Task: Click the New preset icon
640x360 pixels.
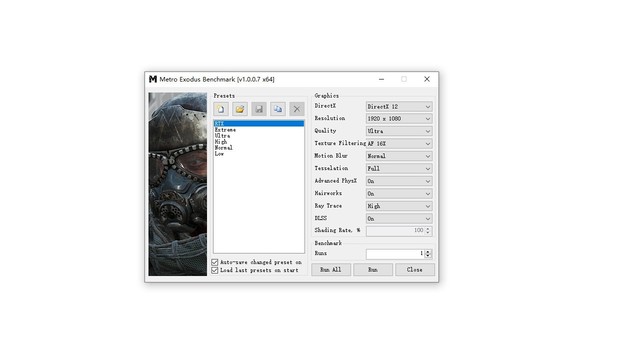Action: [x=221, y=109]
